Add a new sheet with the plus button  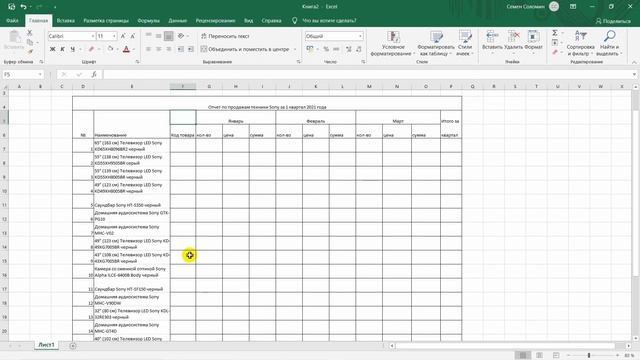click(x=73, y=346)
